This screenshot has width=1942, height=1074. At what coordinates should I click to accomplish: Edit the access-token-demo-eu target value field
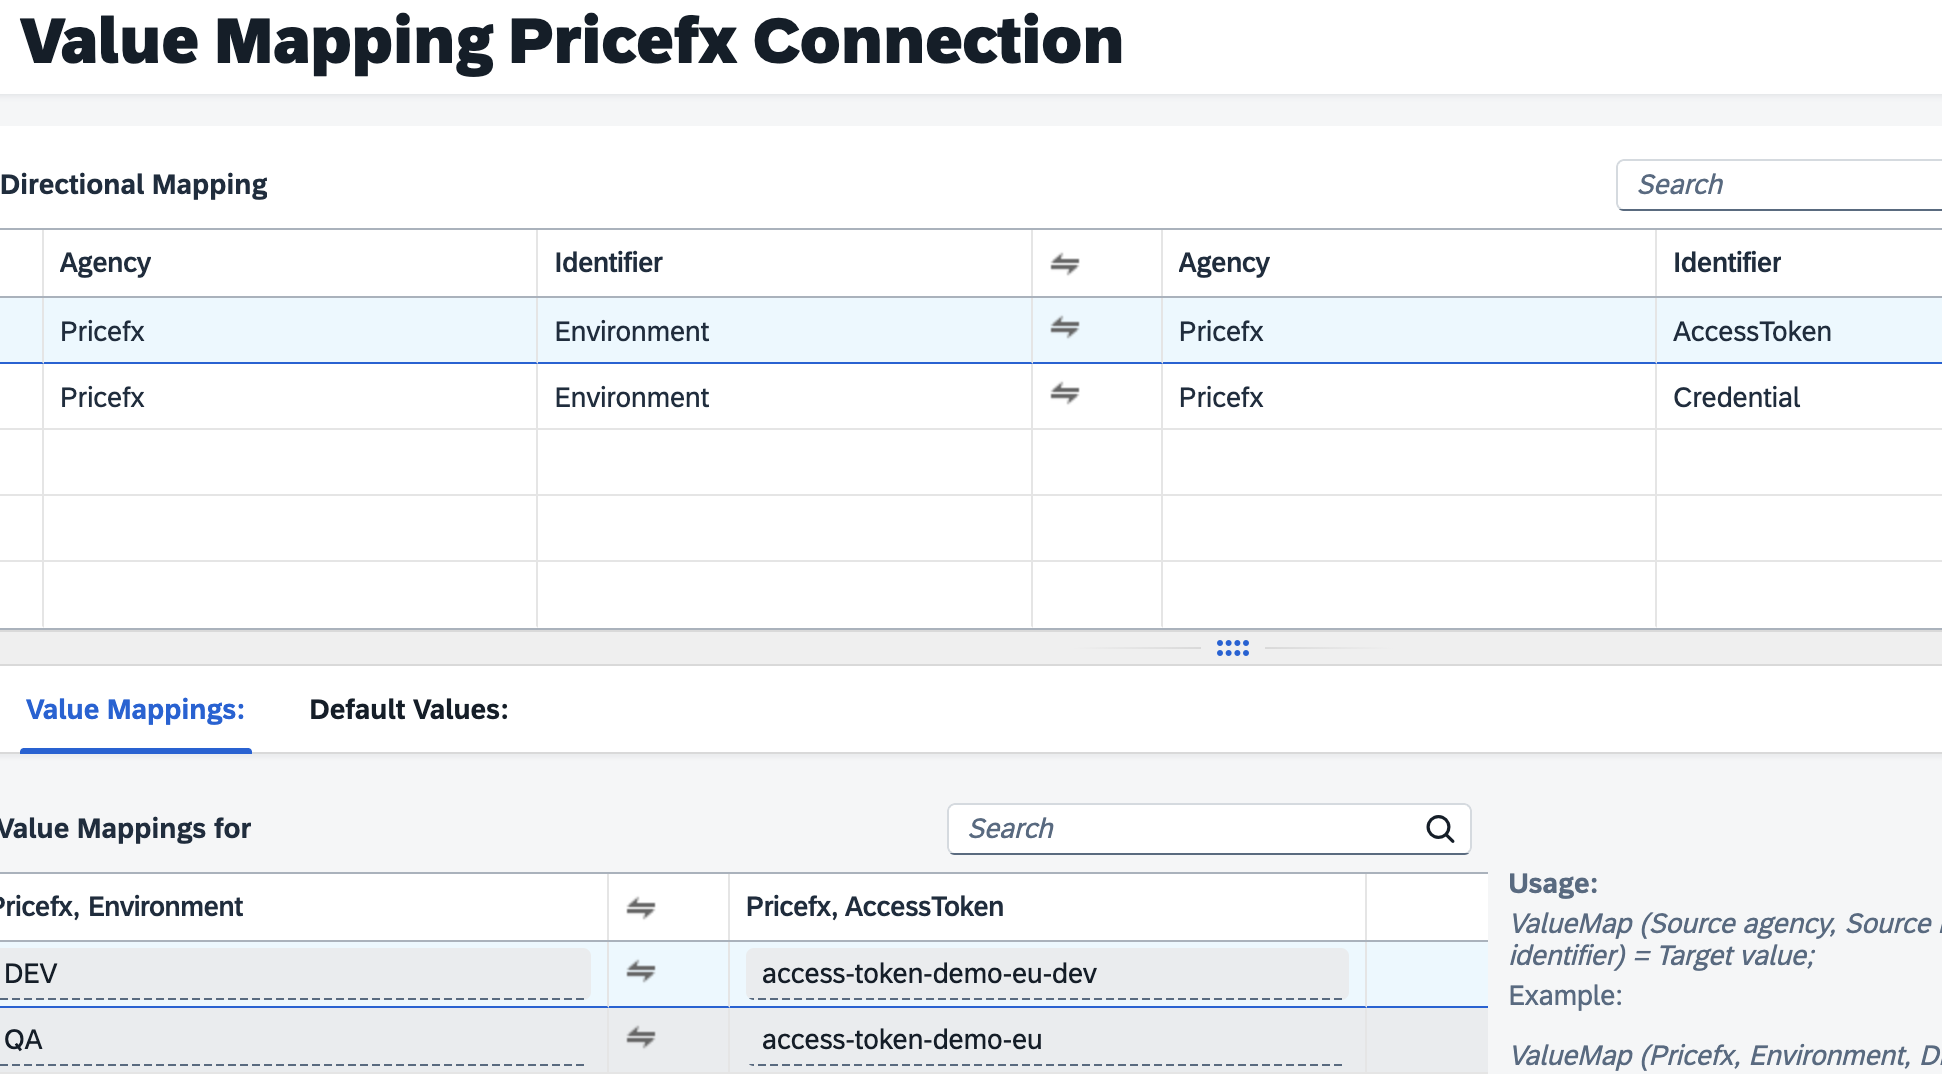[x=1045, y=1040]
